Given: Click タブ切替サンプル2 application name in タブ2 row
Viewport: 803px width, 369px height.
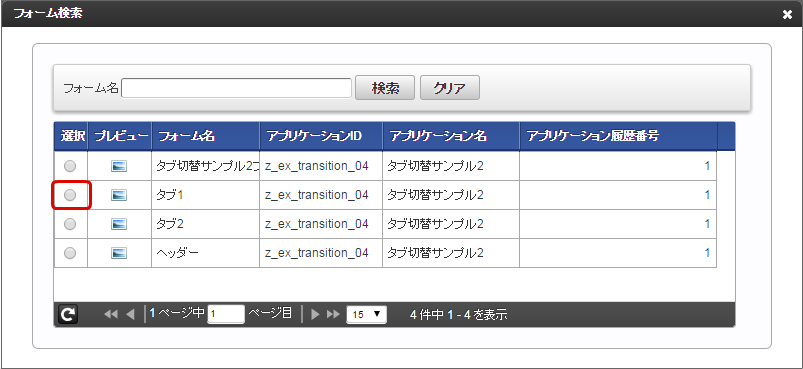Looking at the screenshot, I should tap(435, 224).
